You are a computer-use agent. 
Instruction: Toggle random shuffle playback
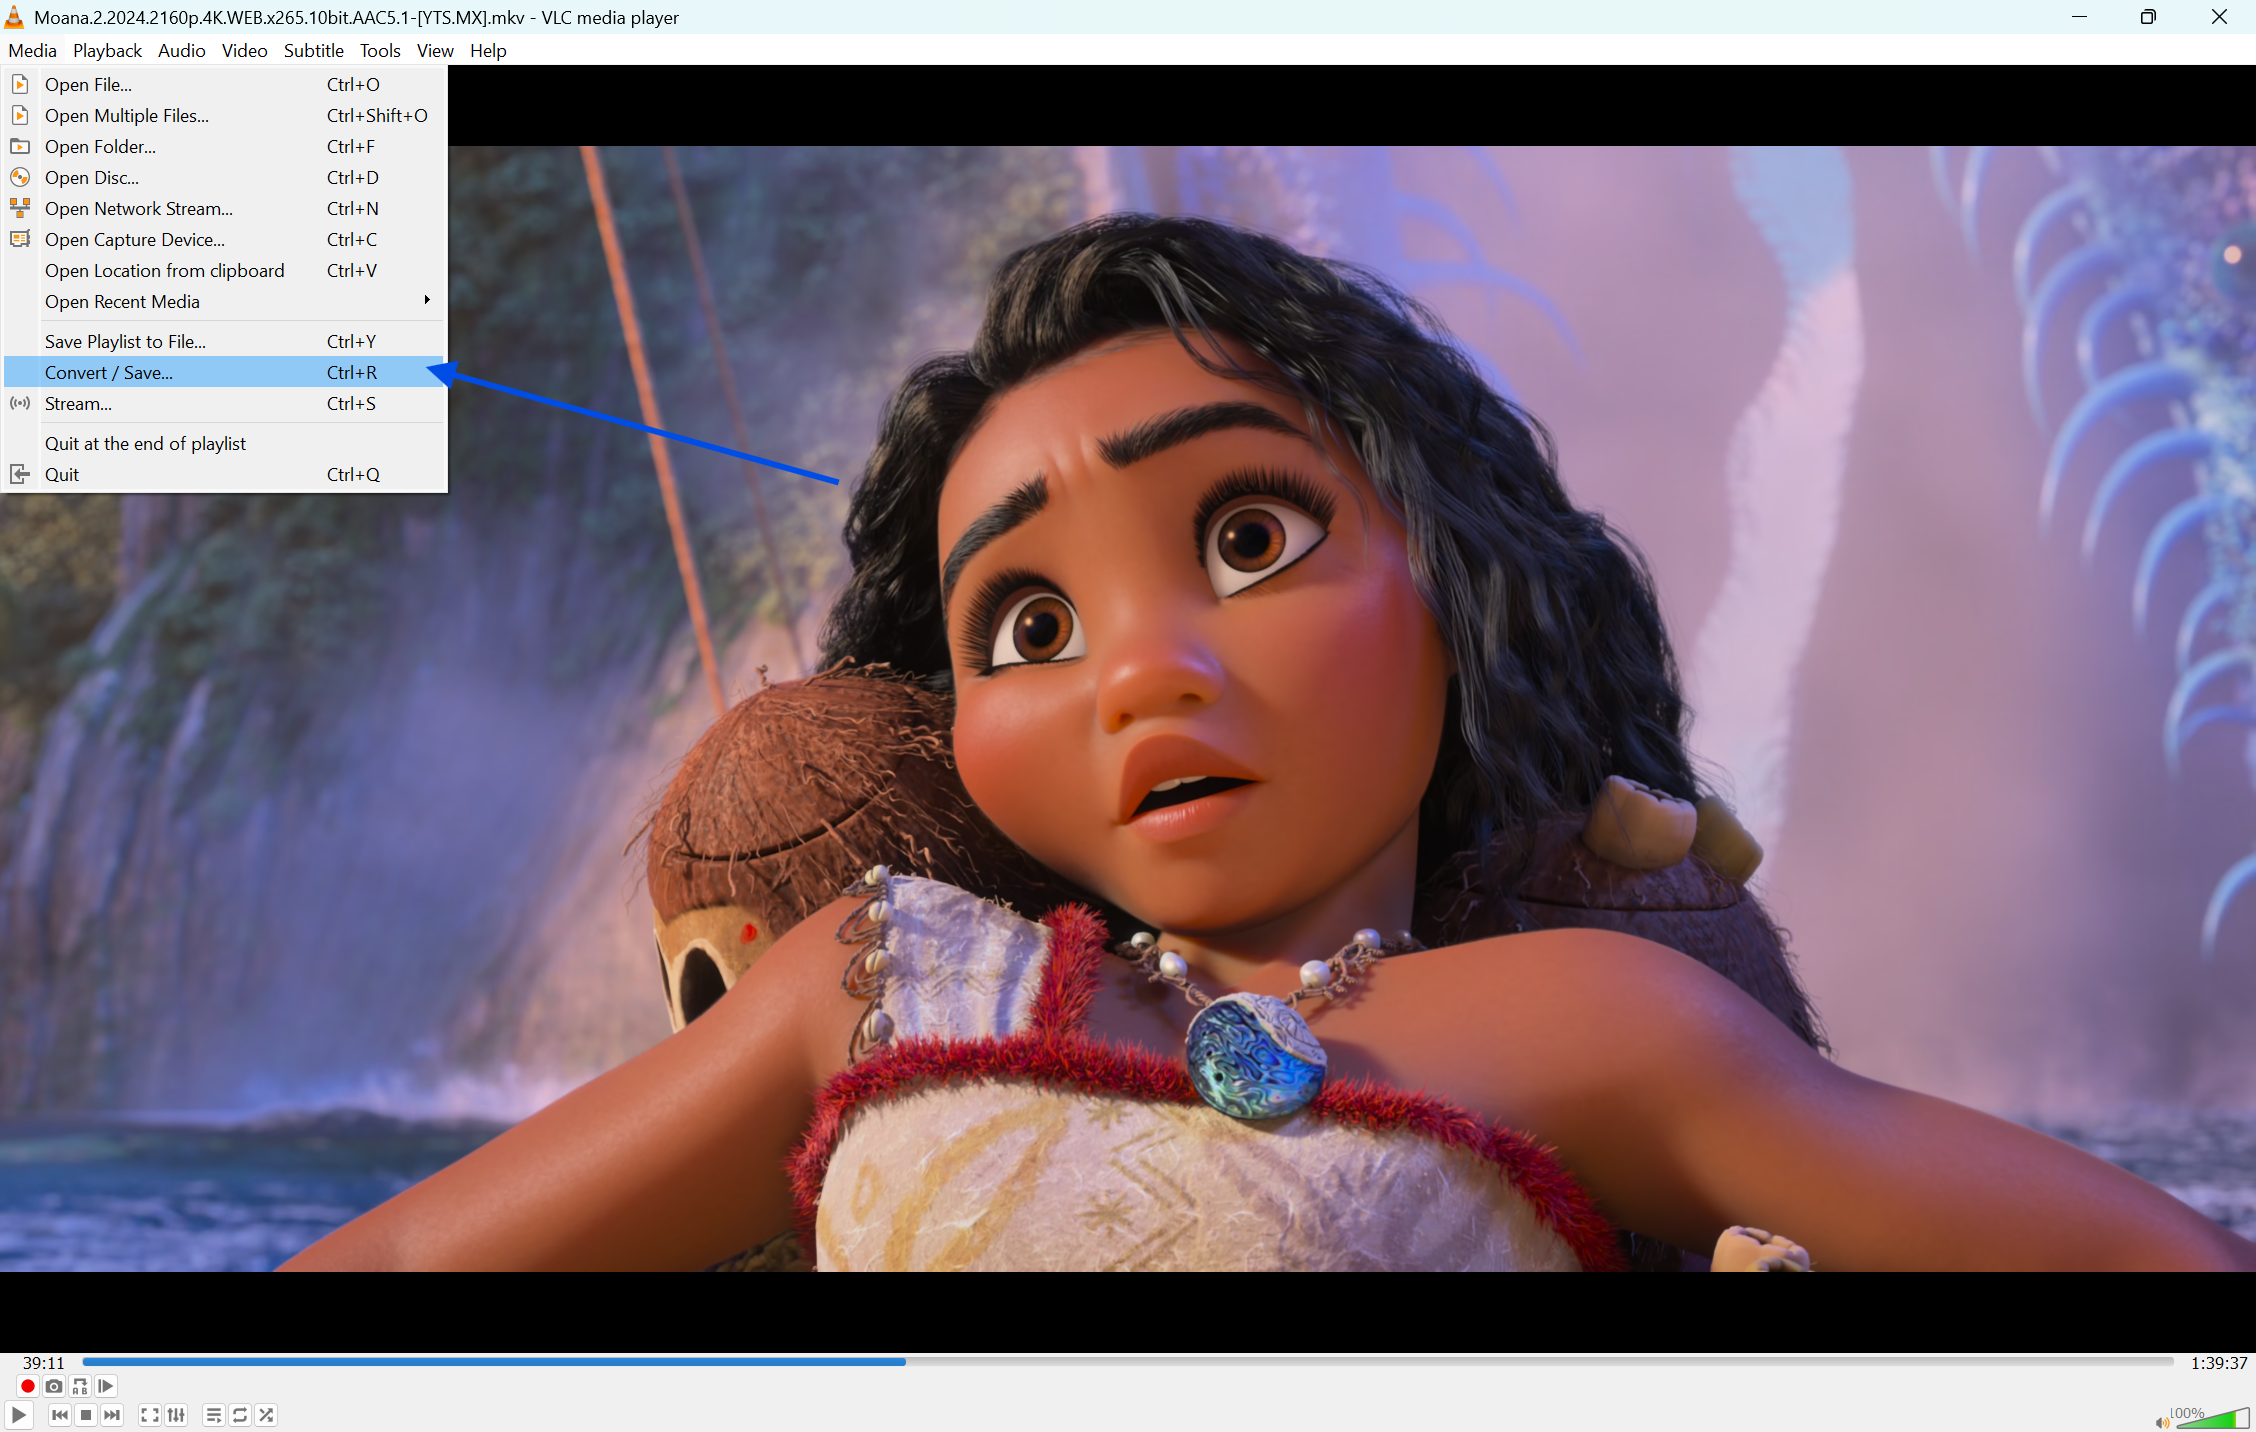point(266,1415)
